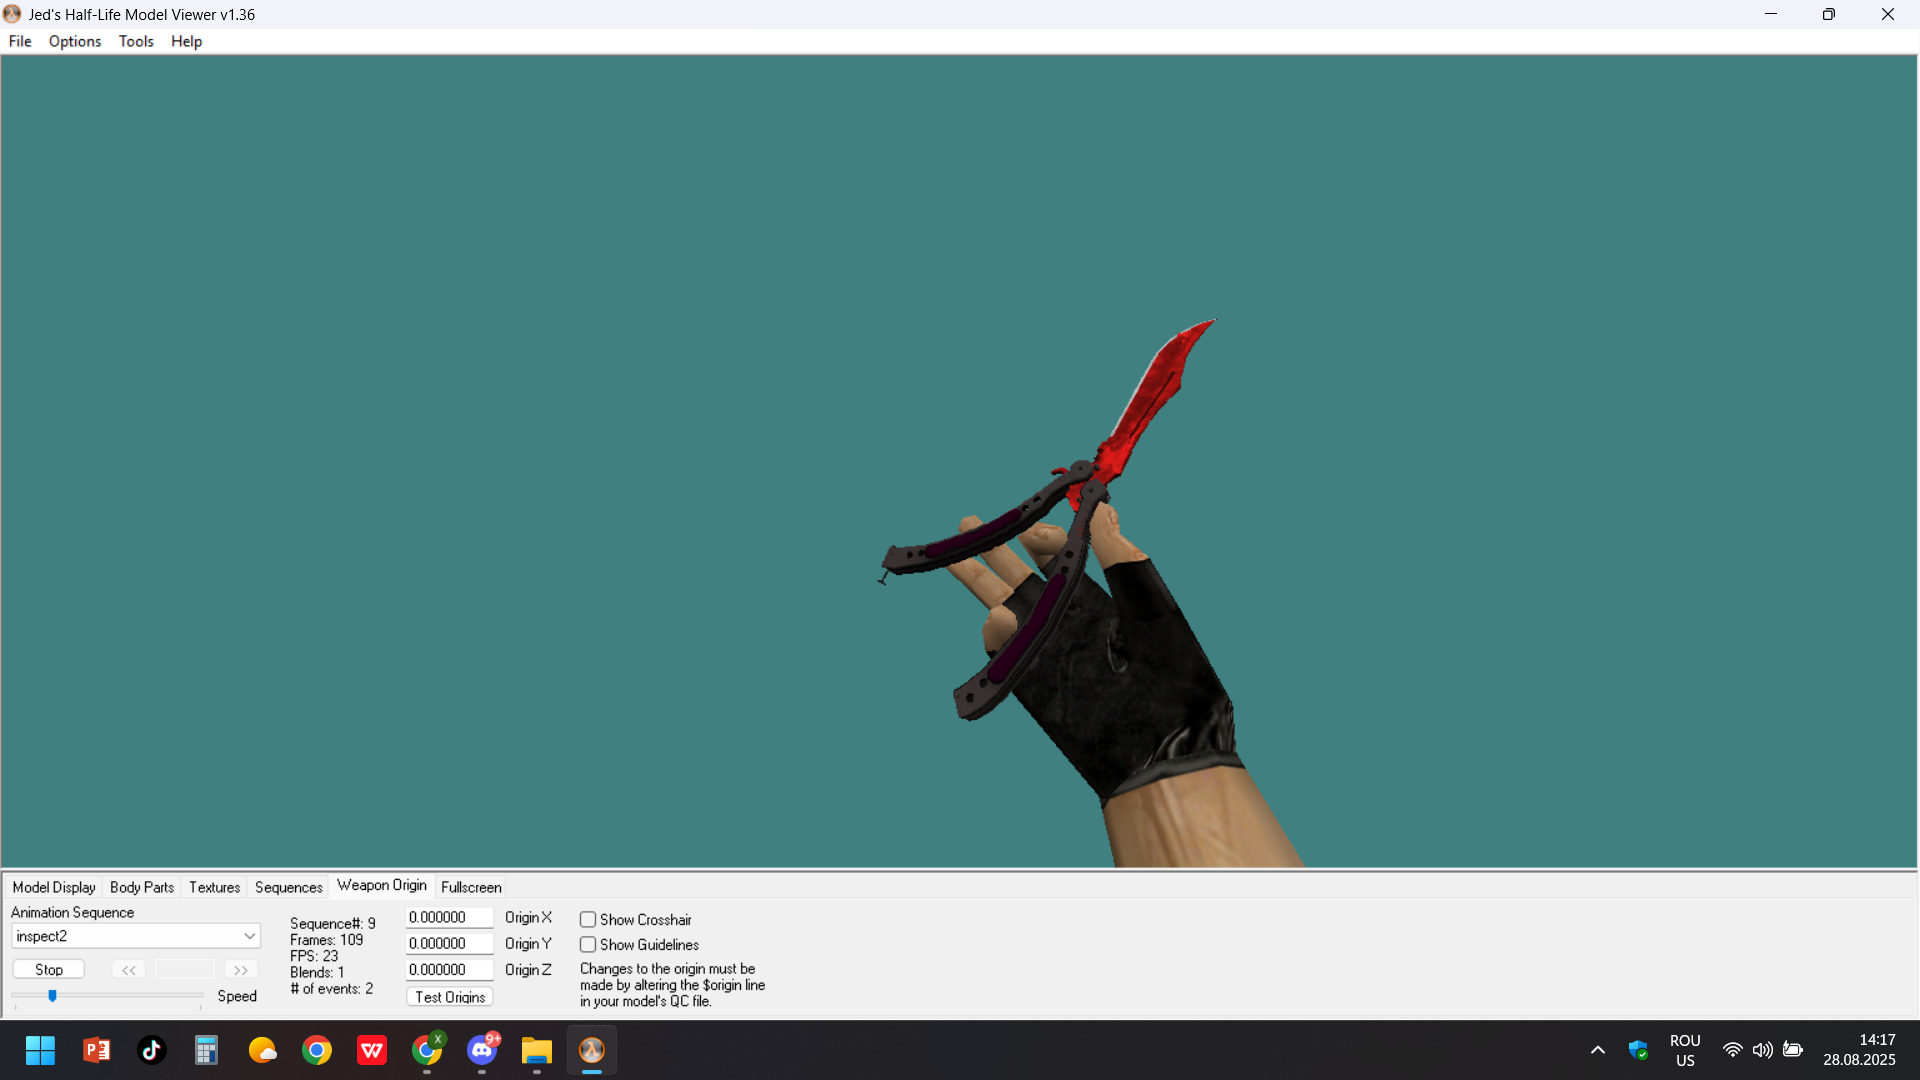This screenshot has height=1080, width=1920.
Task: Open the second Chrome profile icon
Action: click(x=427, y=1050)
